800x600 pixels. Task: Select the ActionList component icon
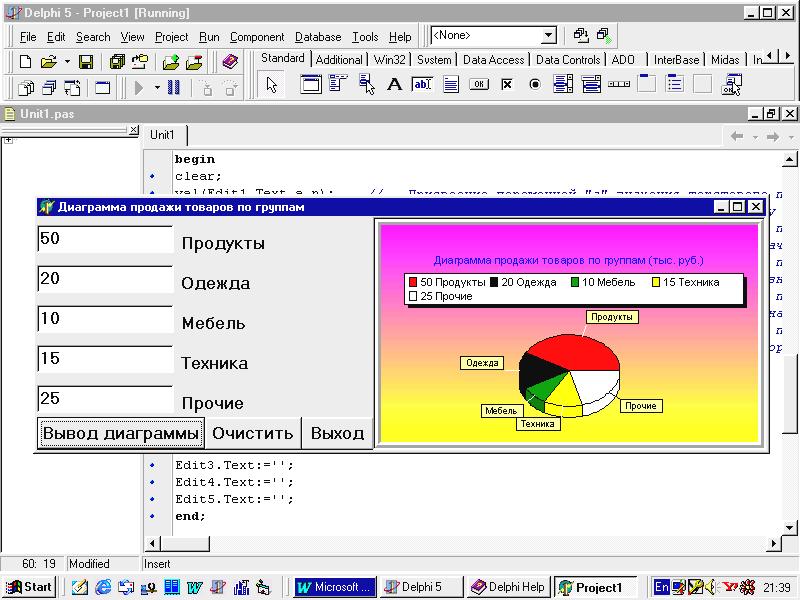pos(732,85)
